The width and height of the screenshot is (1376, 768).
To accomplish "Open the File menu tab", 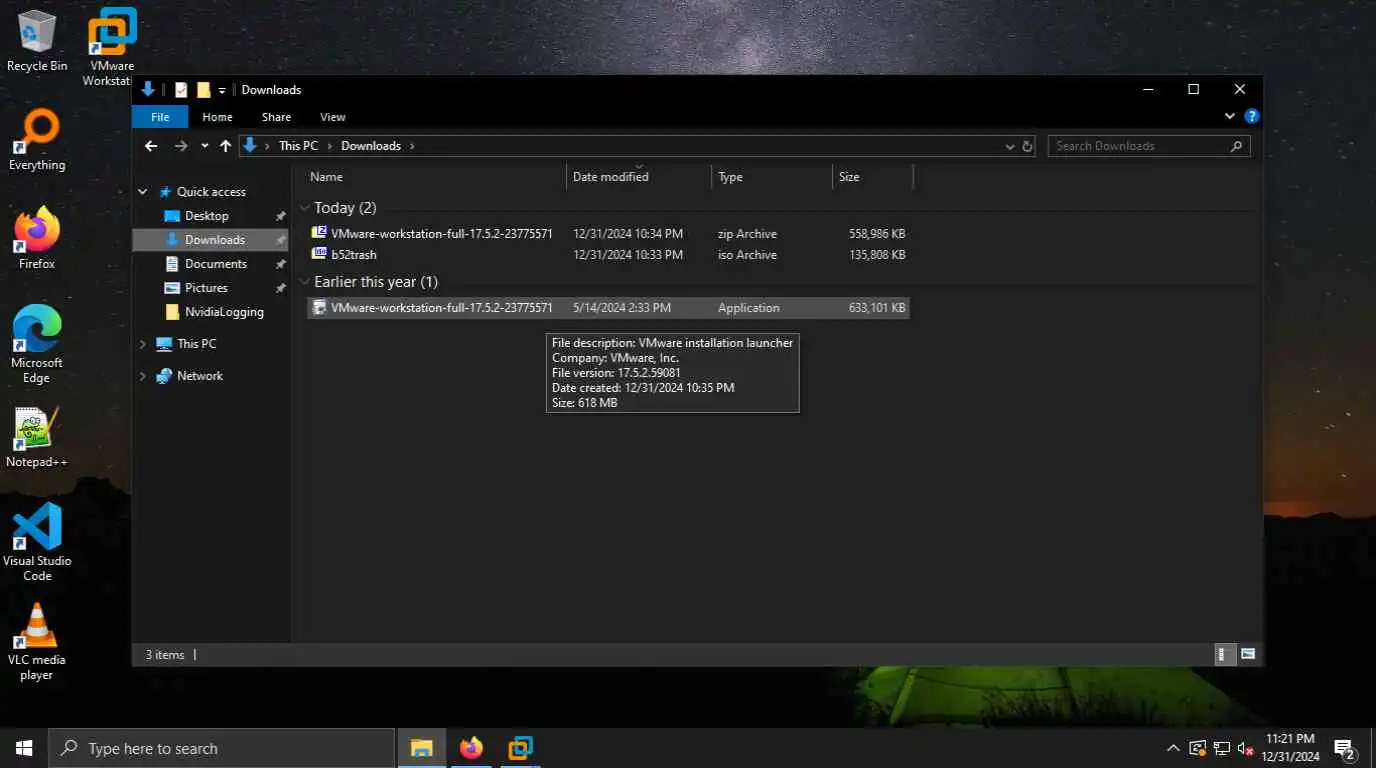I will click(x=160, y=117).
